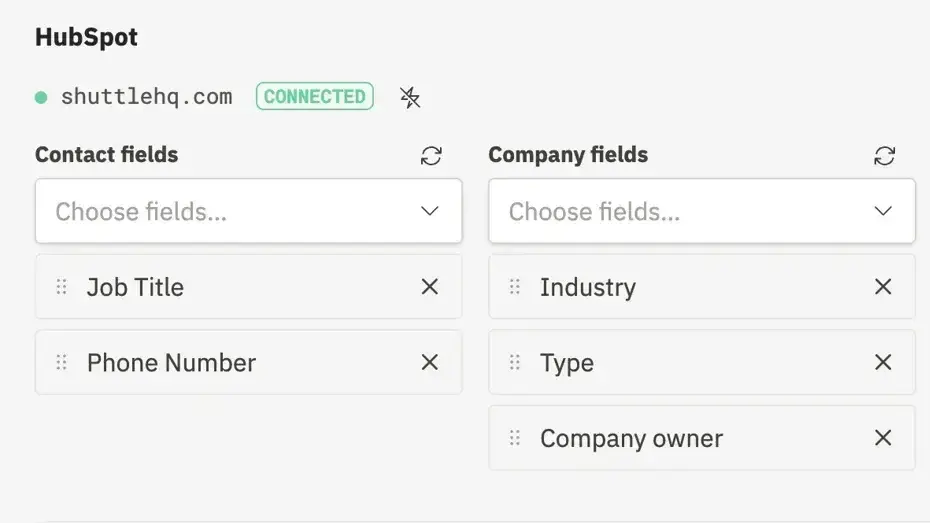Click the Job Title drag handle

pos(62,287)
